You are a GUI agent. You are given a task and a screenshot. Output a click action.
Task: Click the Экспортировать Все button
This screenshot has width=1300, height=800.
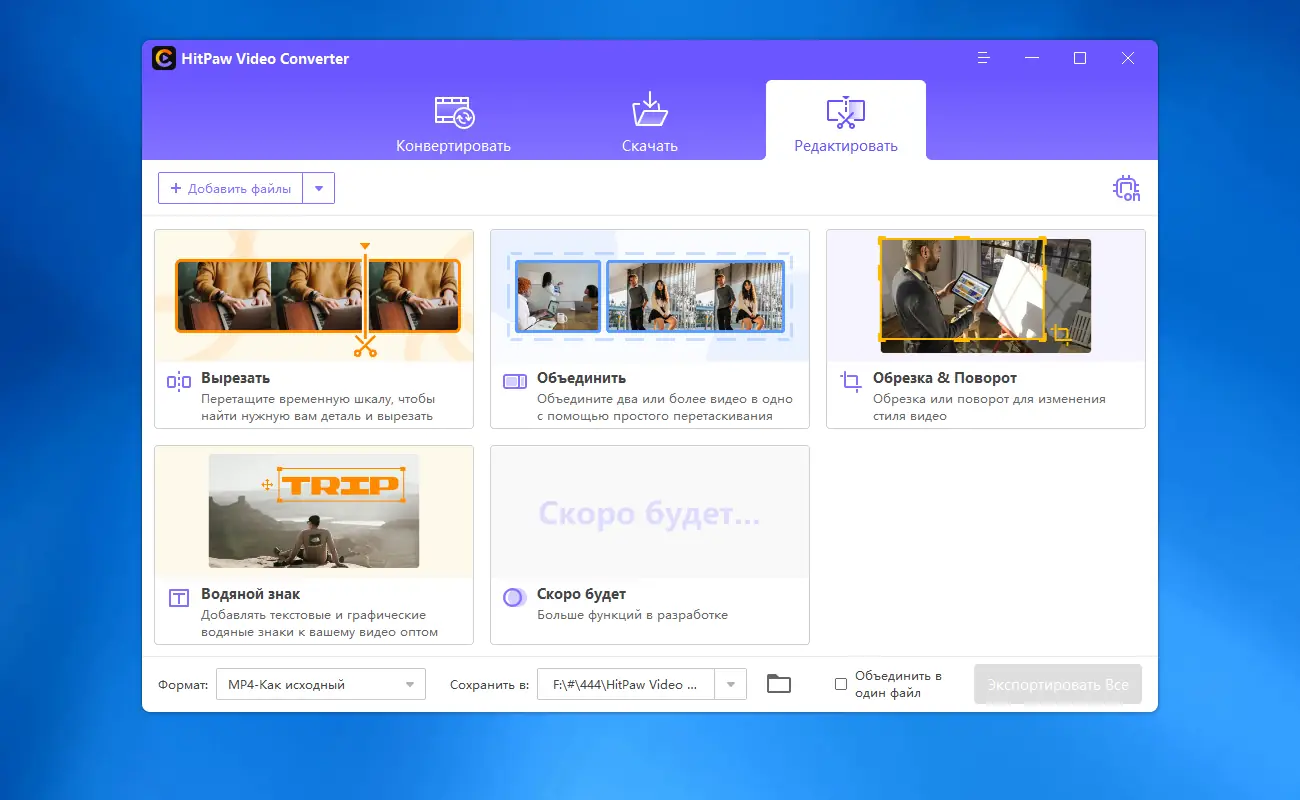pos(1058,685)
